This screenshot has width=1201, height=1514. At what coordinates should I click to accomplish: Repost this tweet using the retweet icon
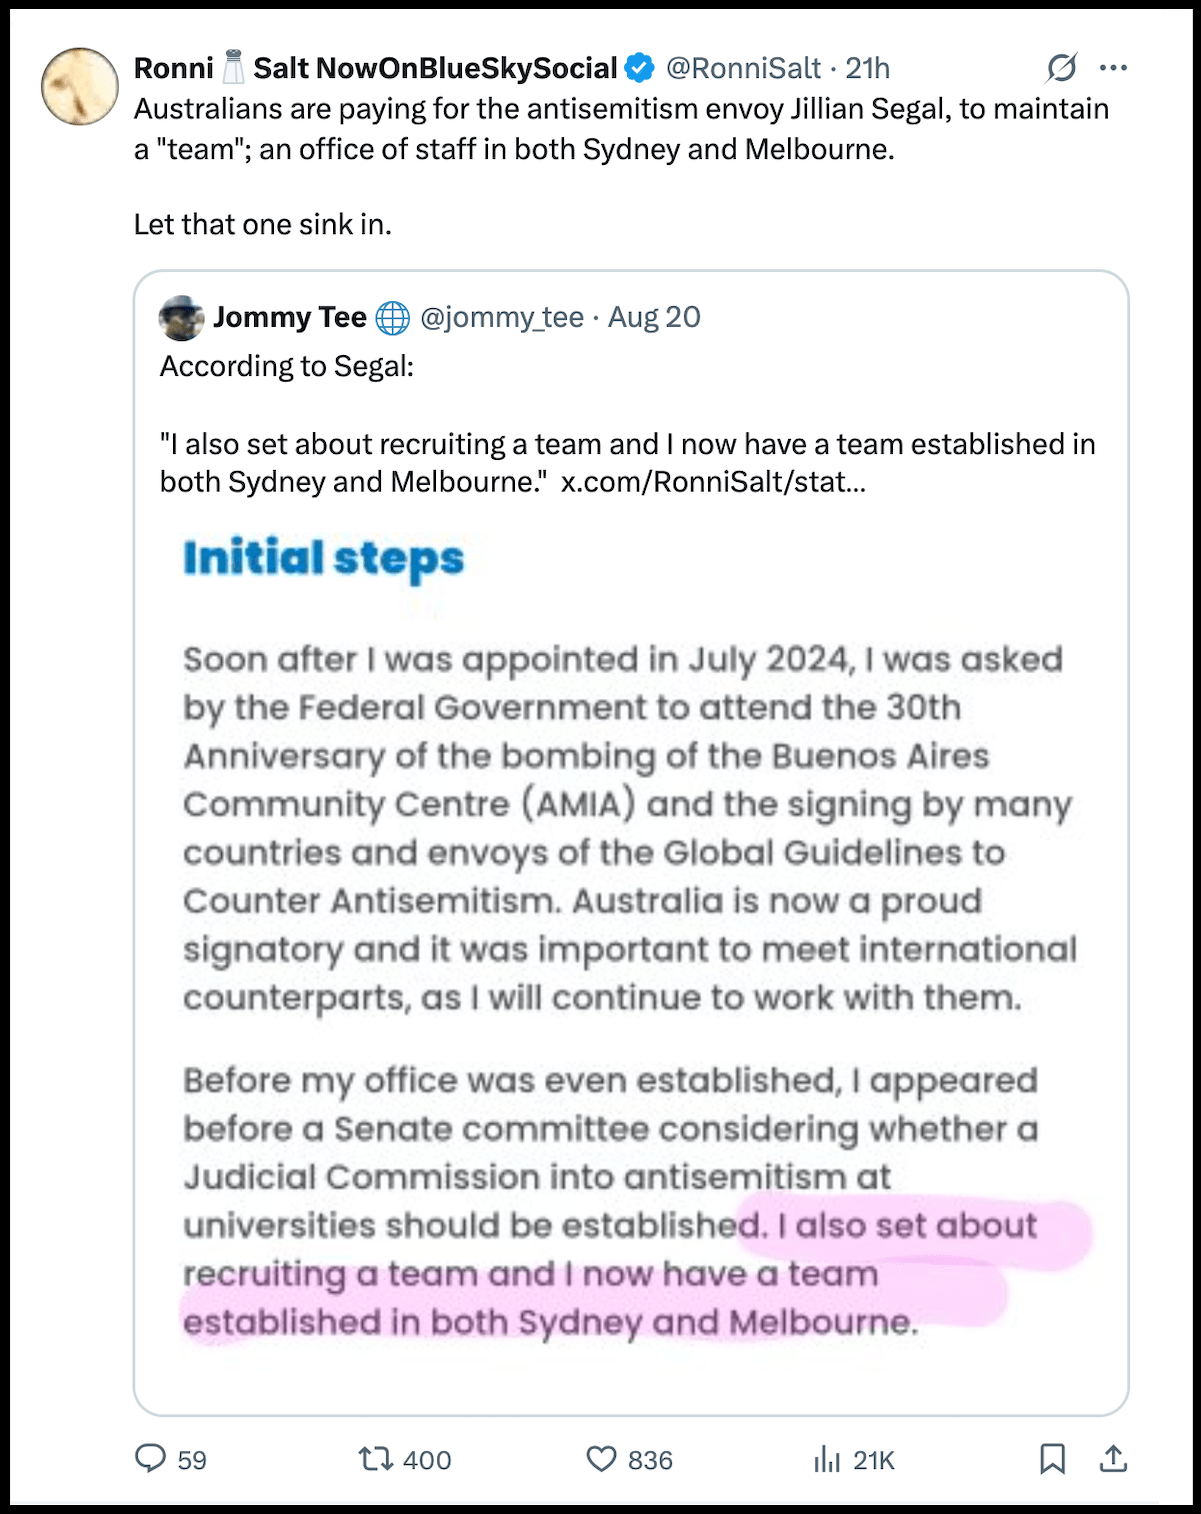376,1459
